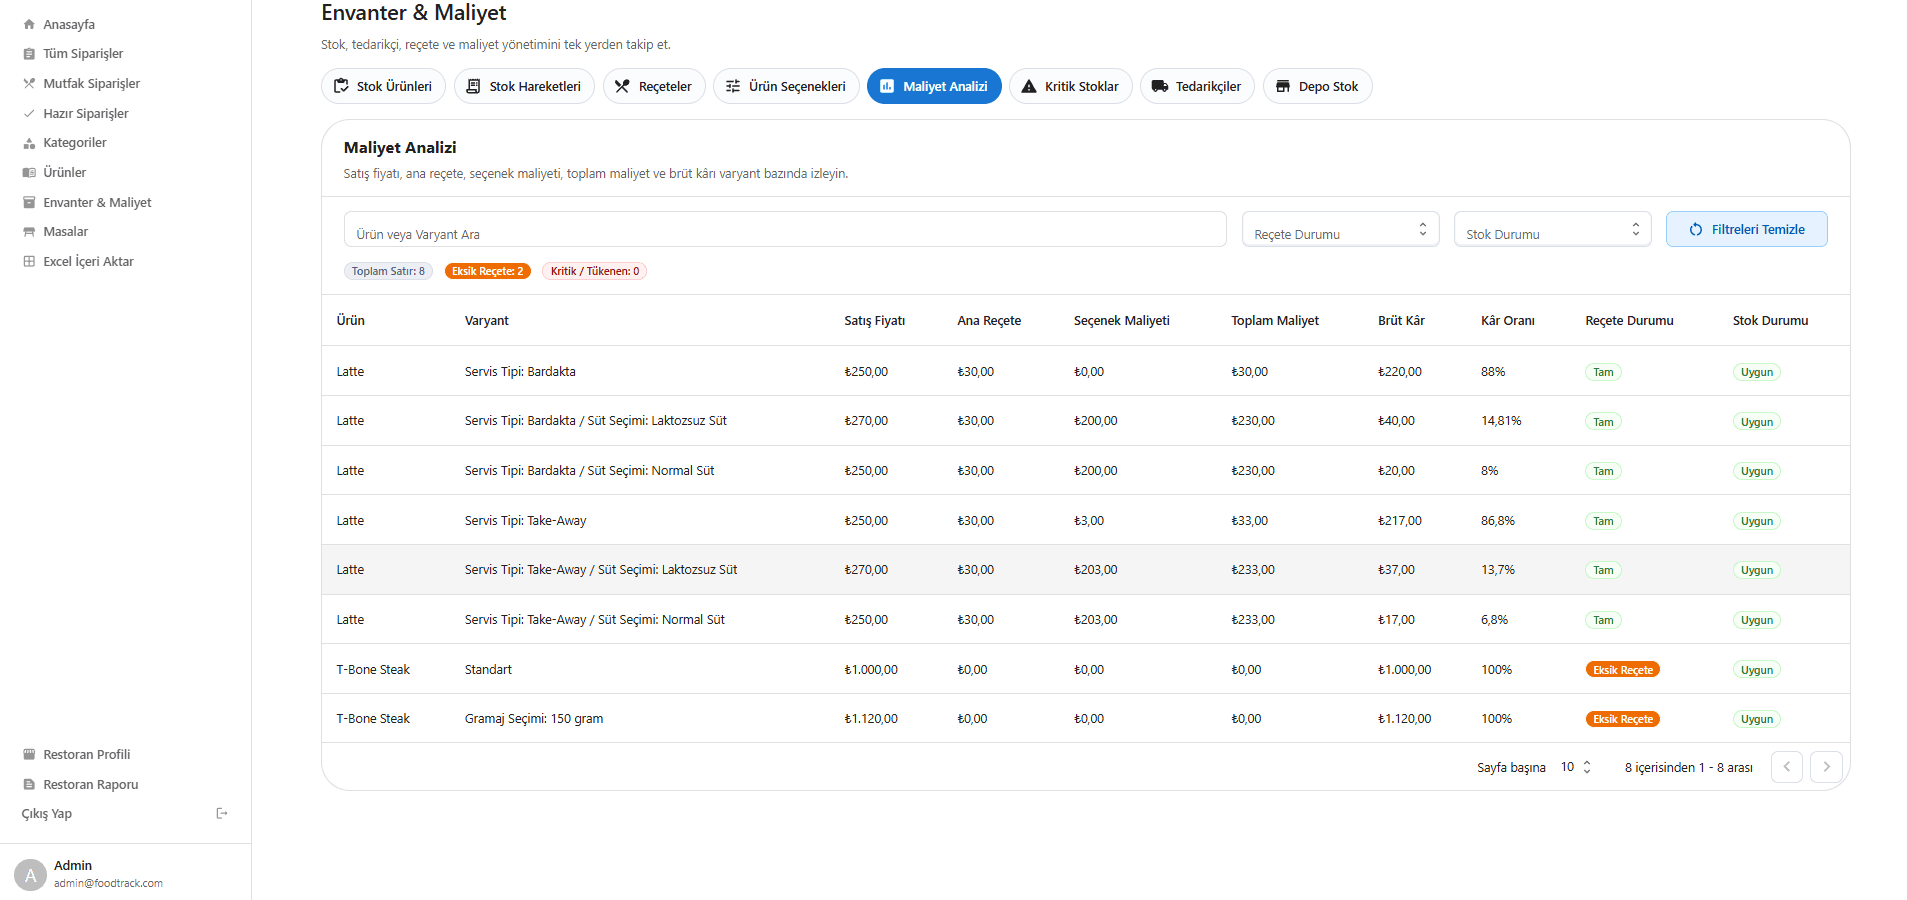1907x900 pixels.
Task: Click the Restoran Raporu document icon
Action: click(29, 784)
